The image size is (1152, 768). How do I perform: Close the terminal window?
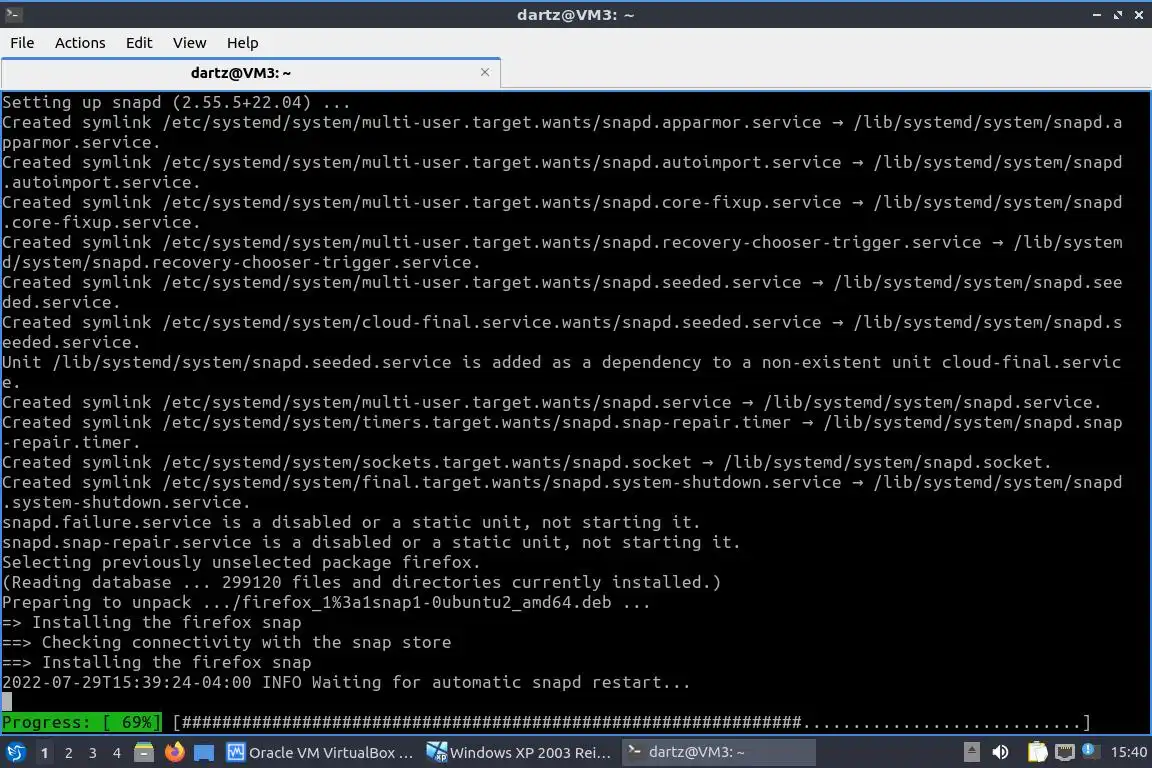click(x=1138, y=15)
